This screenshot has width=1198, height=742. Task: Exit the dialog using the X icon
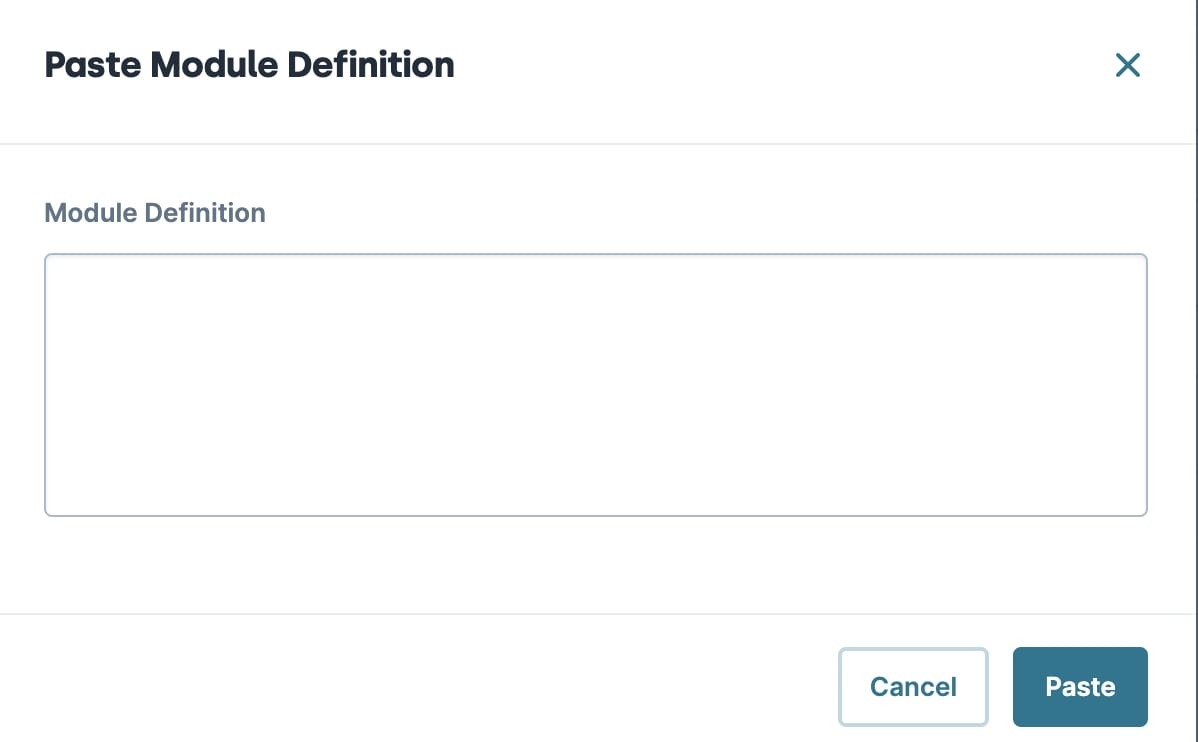(1127, 65)
